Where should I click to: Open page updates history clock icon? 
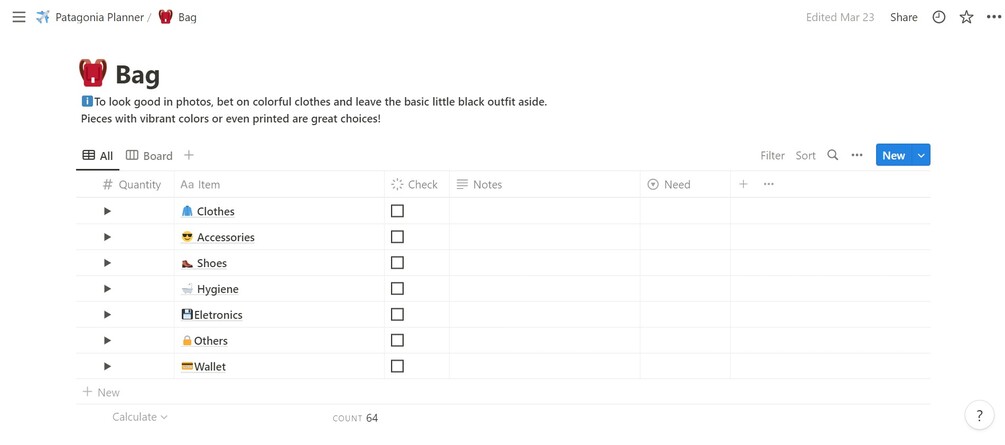click(x=939, y=17)
